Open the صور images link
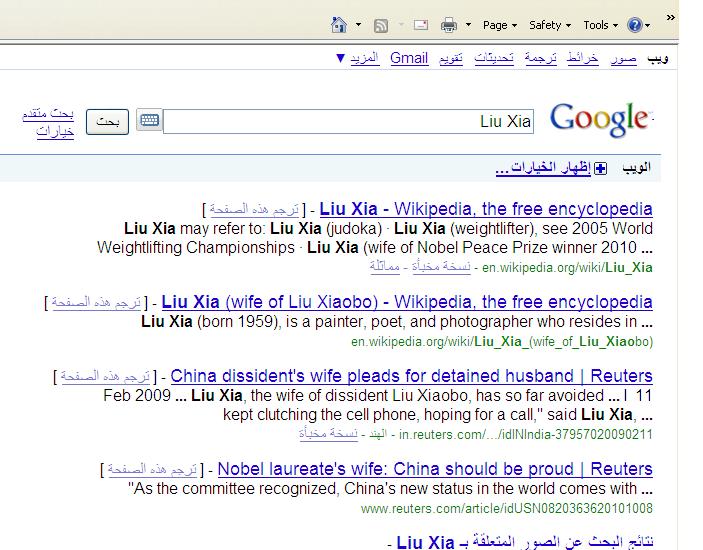 pyautogui.click(x=623, y=58)
